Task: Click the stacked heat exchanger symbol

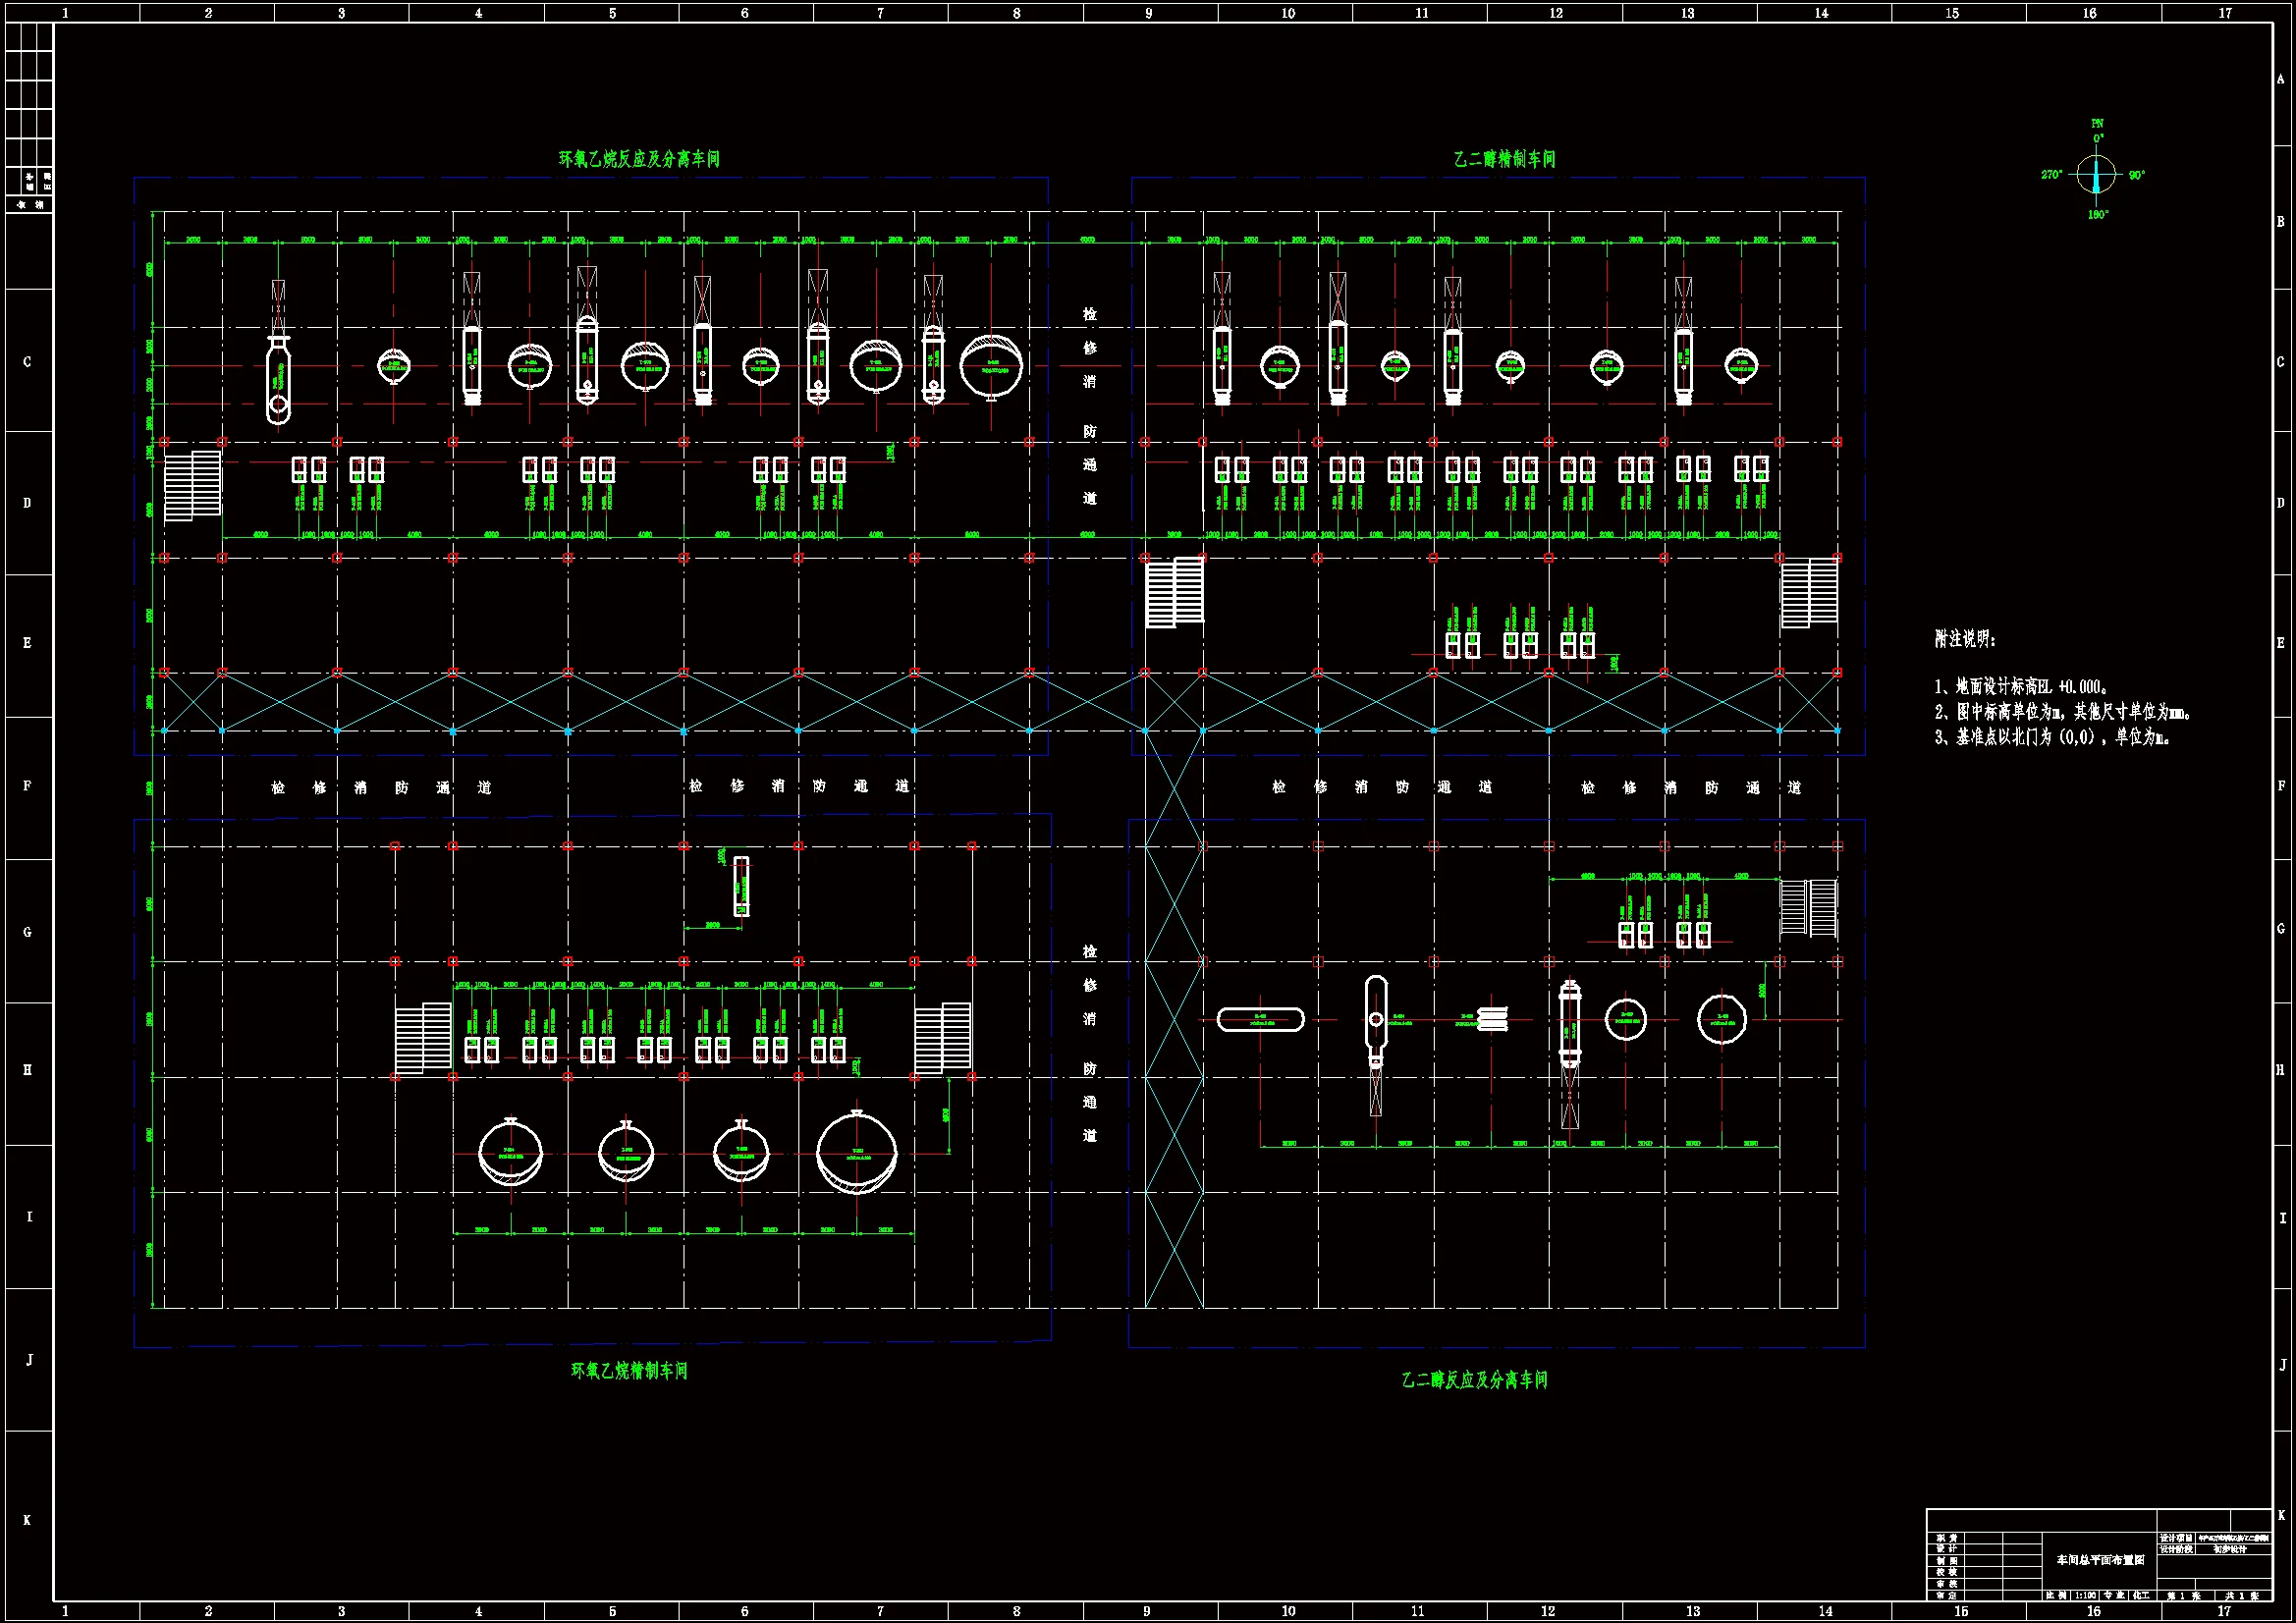Action: click(x=1492, y=1019)
